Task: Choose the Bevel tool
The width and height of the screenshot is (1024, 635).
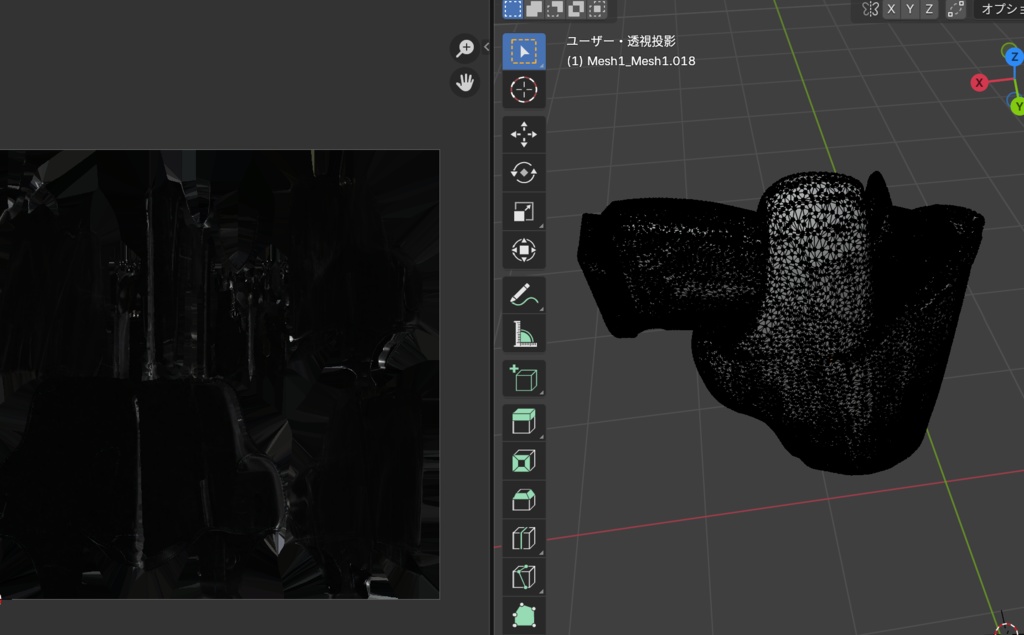Action: [523, 500]
